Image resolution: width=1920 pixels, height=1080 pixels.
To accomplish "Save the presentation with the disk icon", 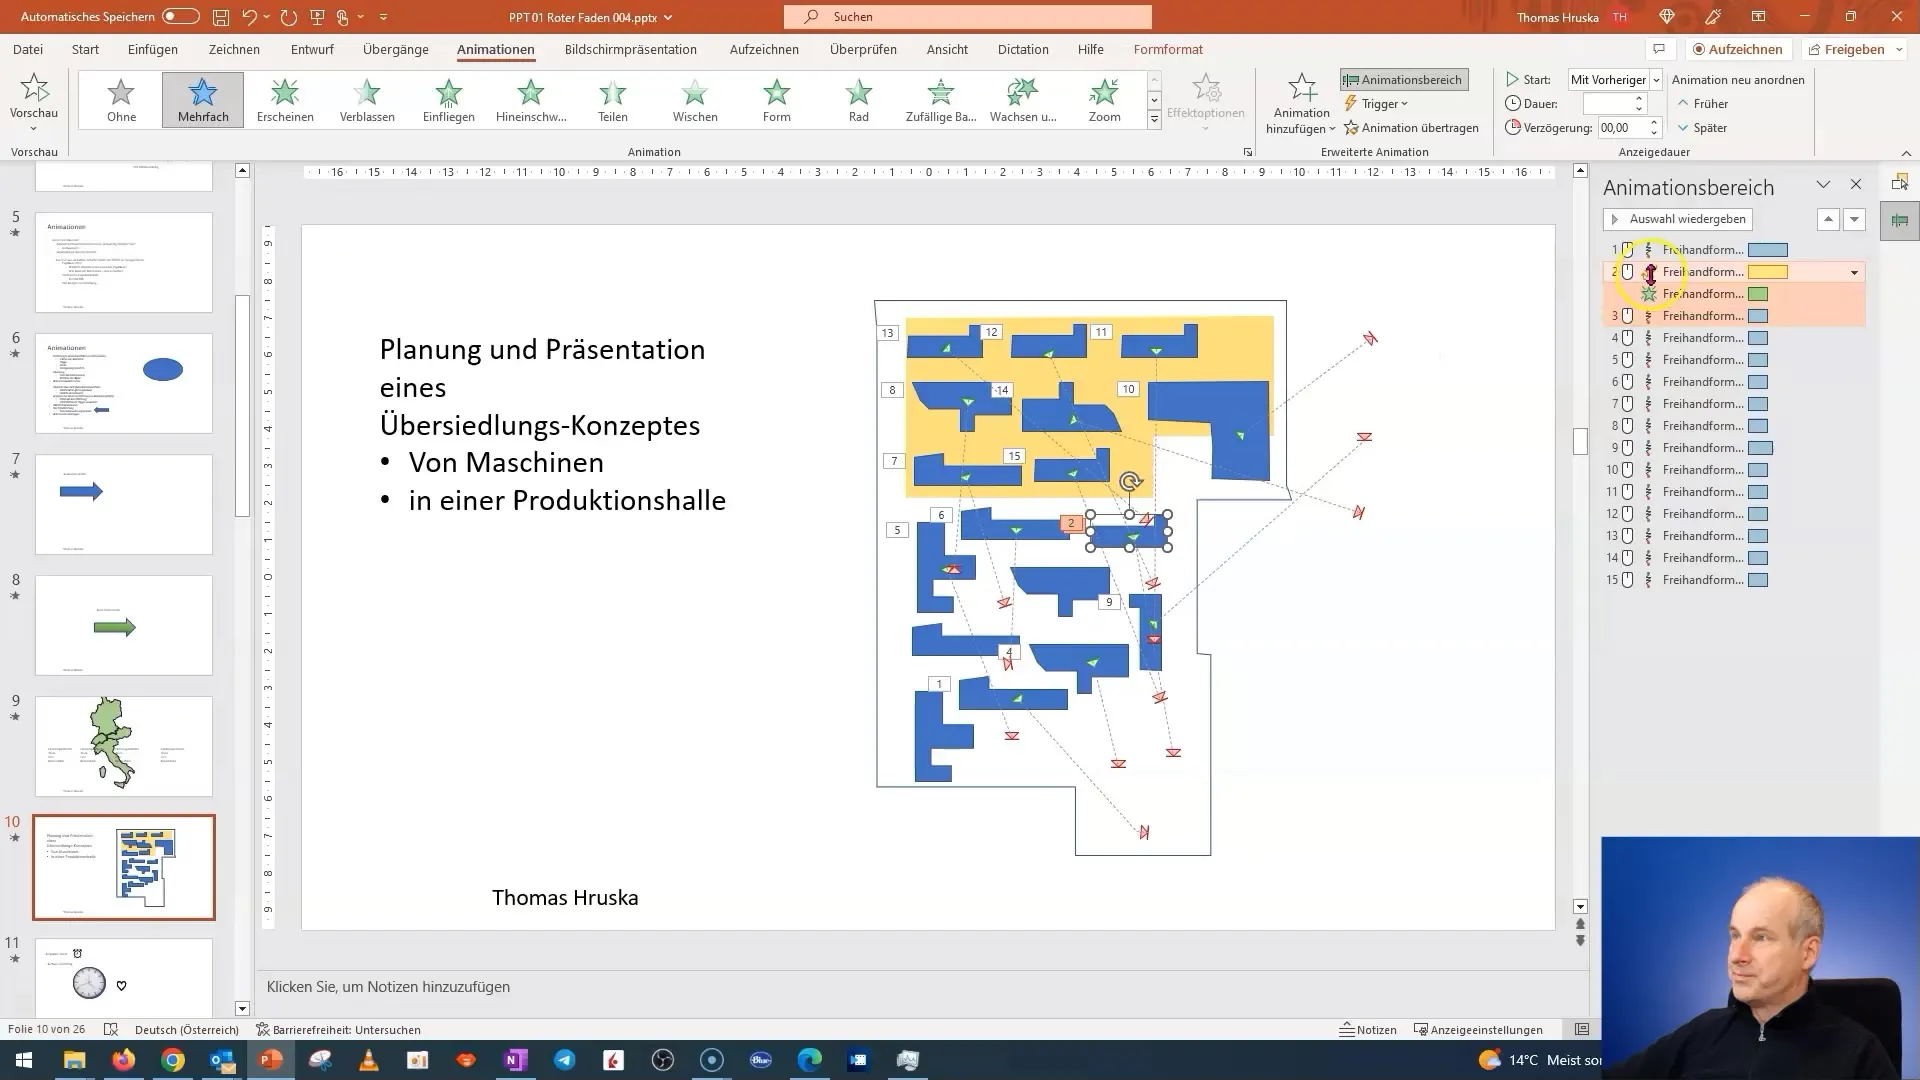I will coord(221,17).
